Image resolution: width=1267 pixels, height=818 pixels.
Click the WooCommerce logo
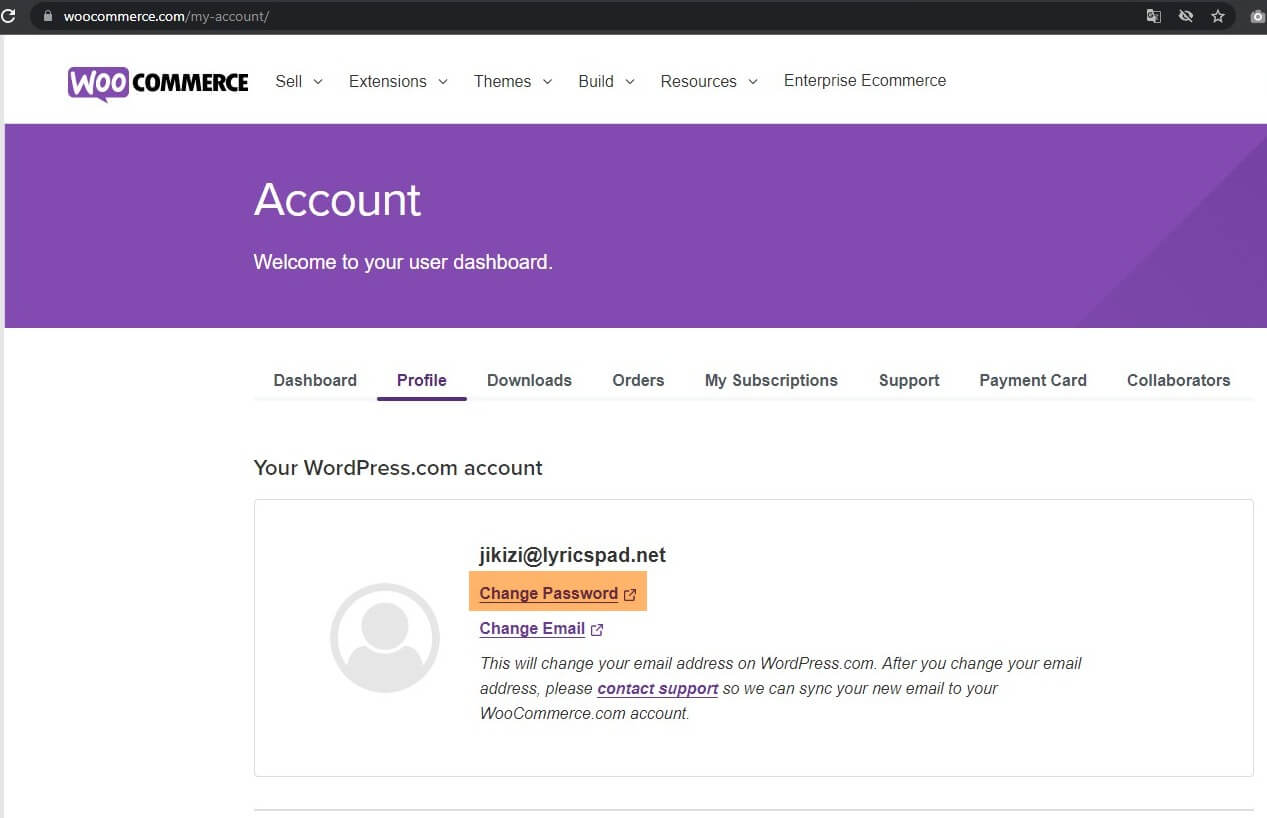coord(158,83)
